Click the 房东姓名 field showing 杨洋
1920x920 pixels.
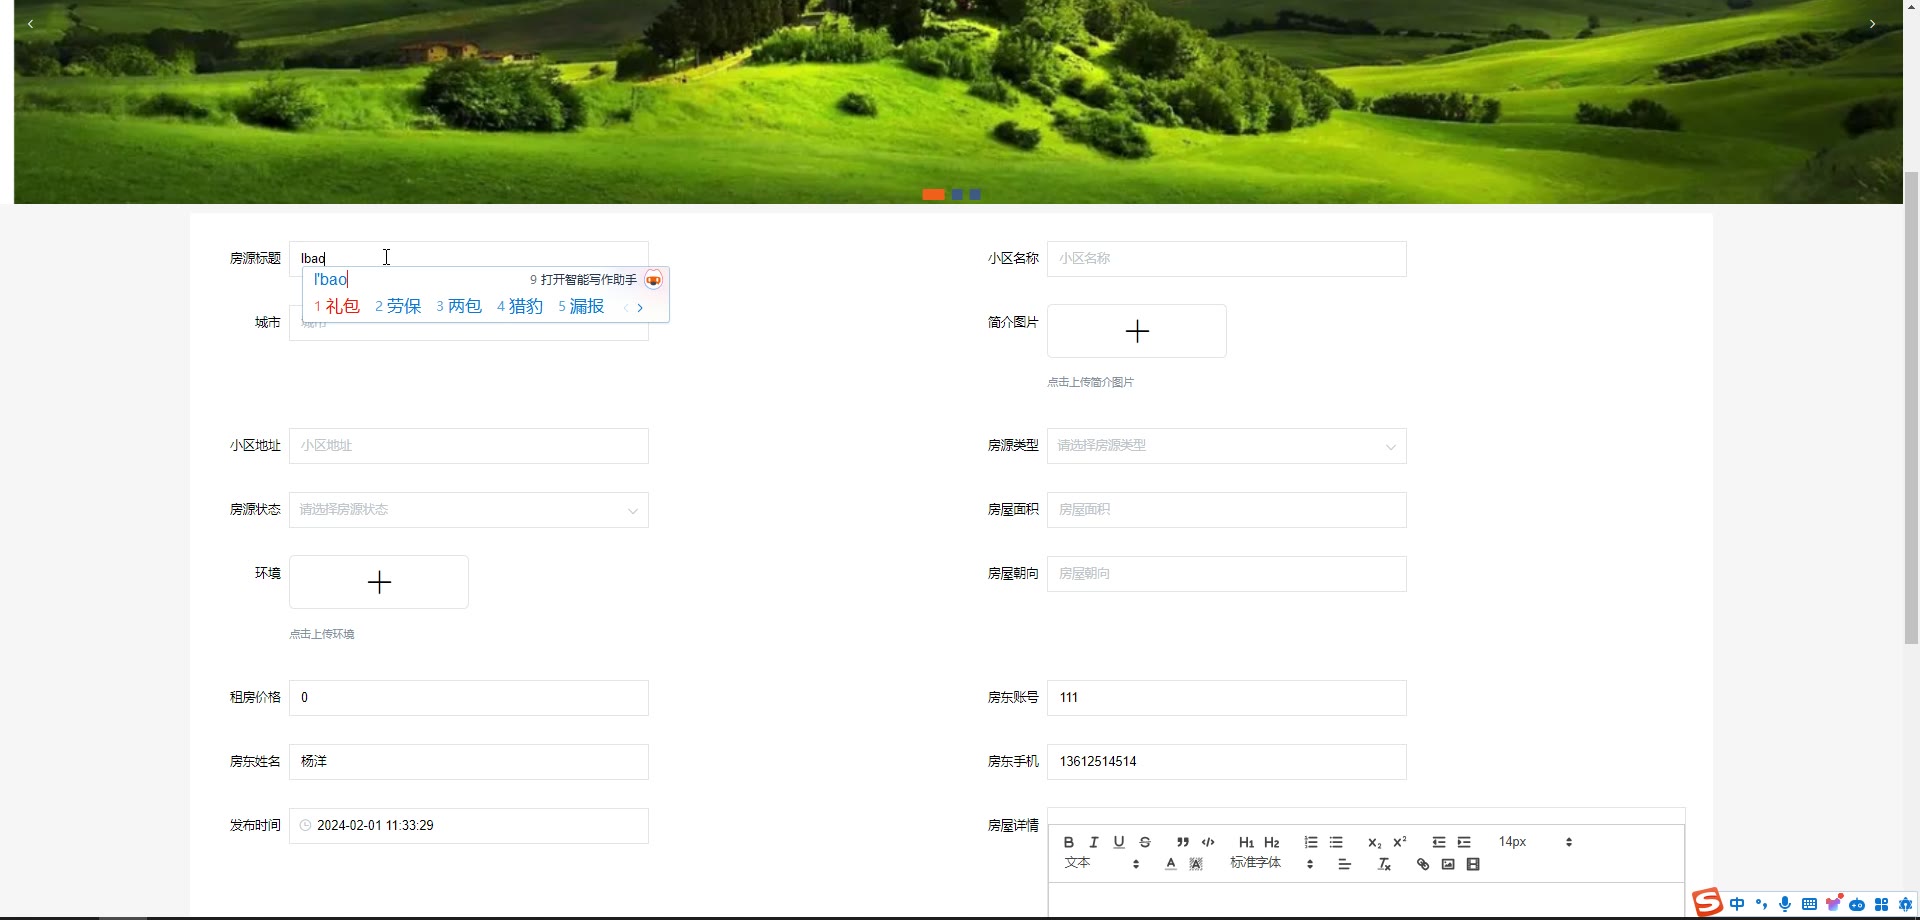pos(468,762)
